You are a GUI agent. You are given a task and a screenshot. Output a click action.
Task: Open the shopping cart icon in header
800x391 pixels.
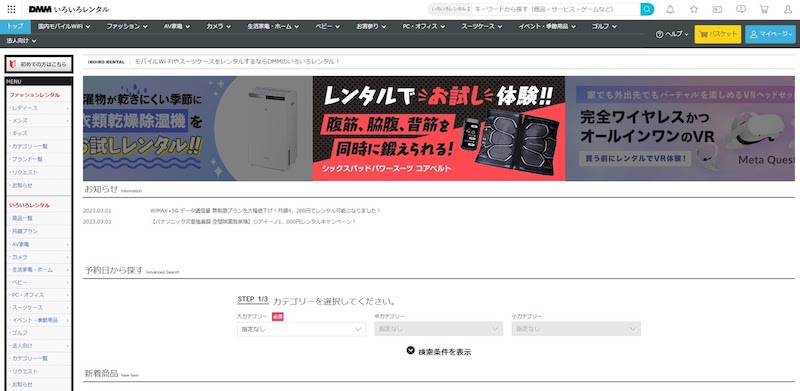click(764, 9)
